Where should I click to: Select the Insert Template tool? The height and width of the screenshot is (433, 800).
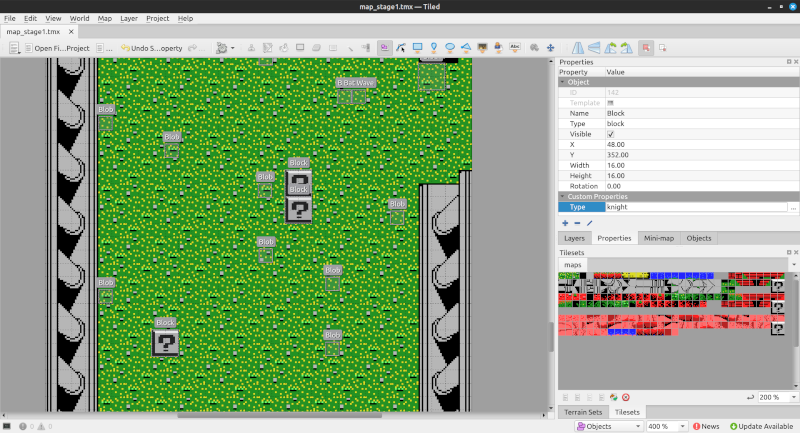[498, 48]
